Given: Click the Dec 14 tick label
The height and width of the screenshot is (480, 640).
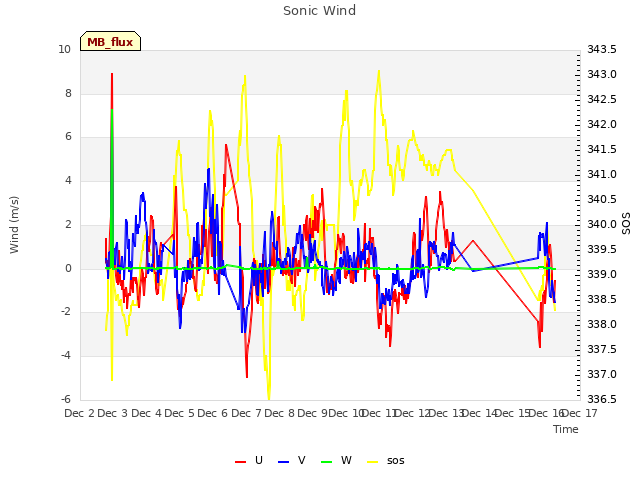Looking at the screenshot, I should click(481, 413).
